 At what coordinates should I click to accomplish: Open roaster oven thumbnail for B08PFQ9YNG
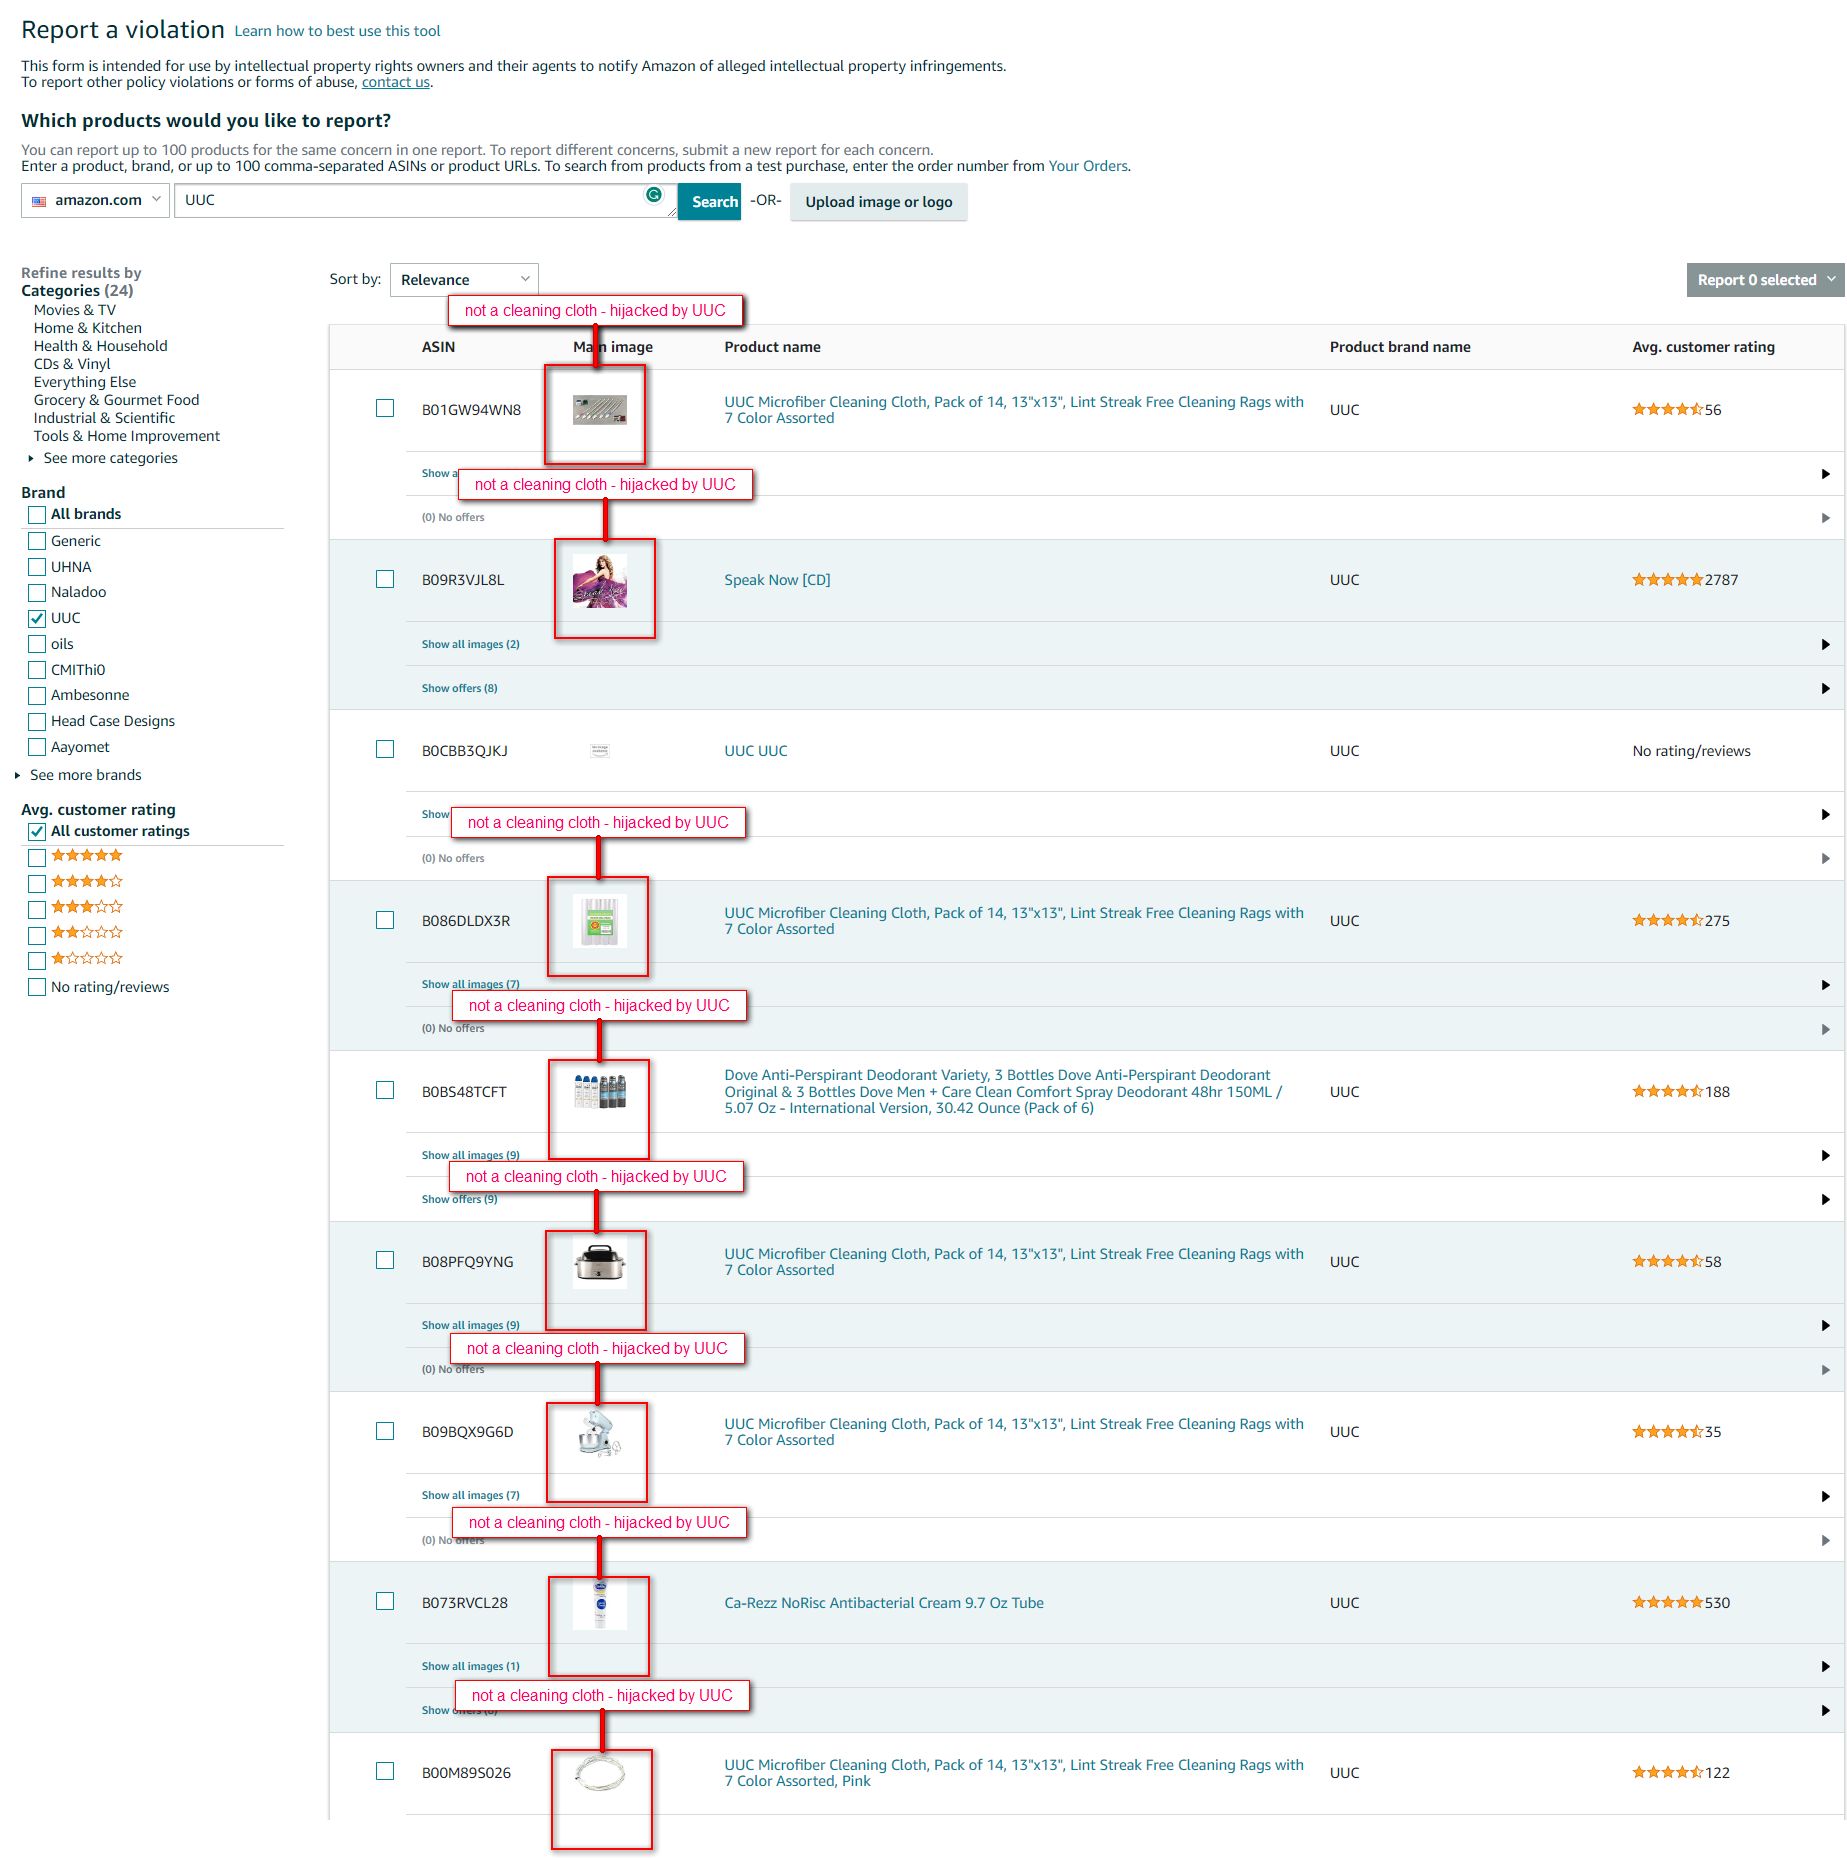pyautogui.click(x=600, y=1263)
